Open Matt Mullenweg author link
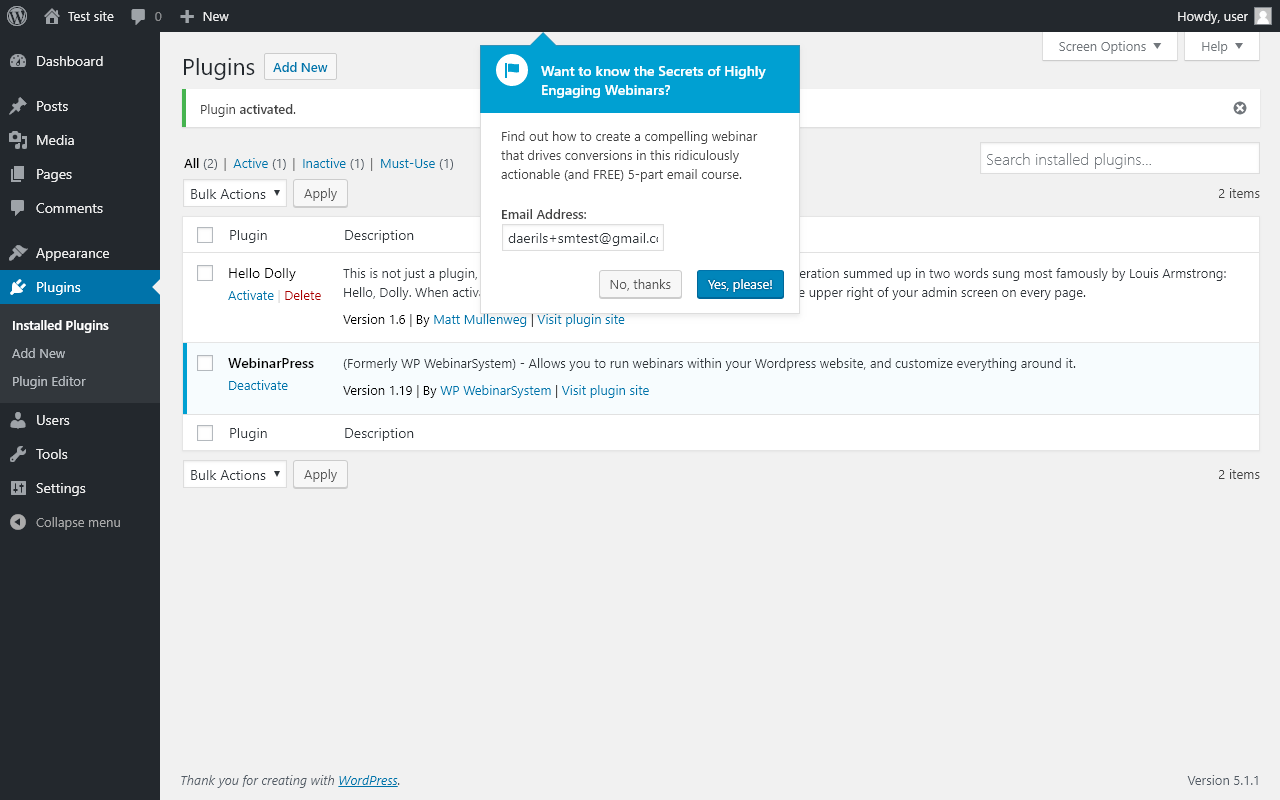The image size is (1280, 800). [481, 319]
